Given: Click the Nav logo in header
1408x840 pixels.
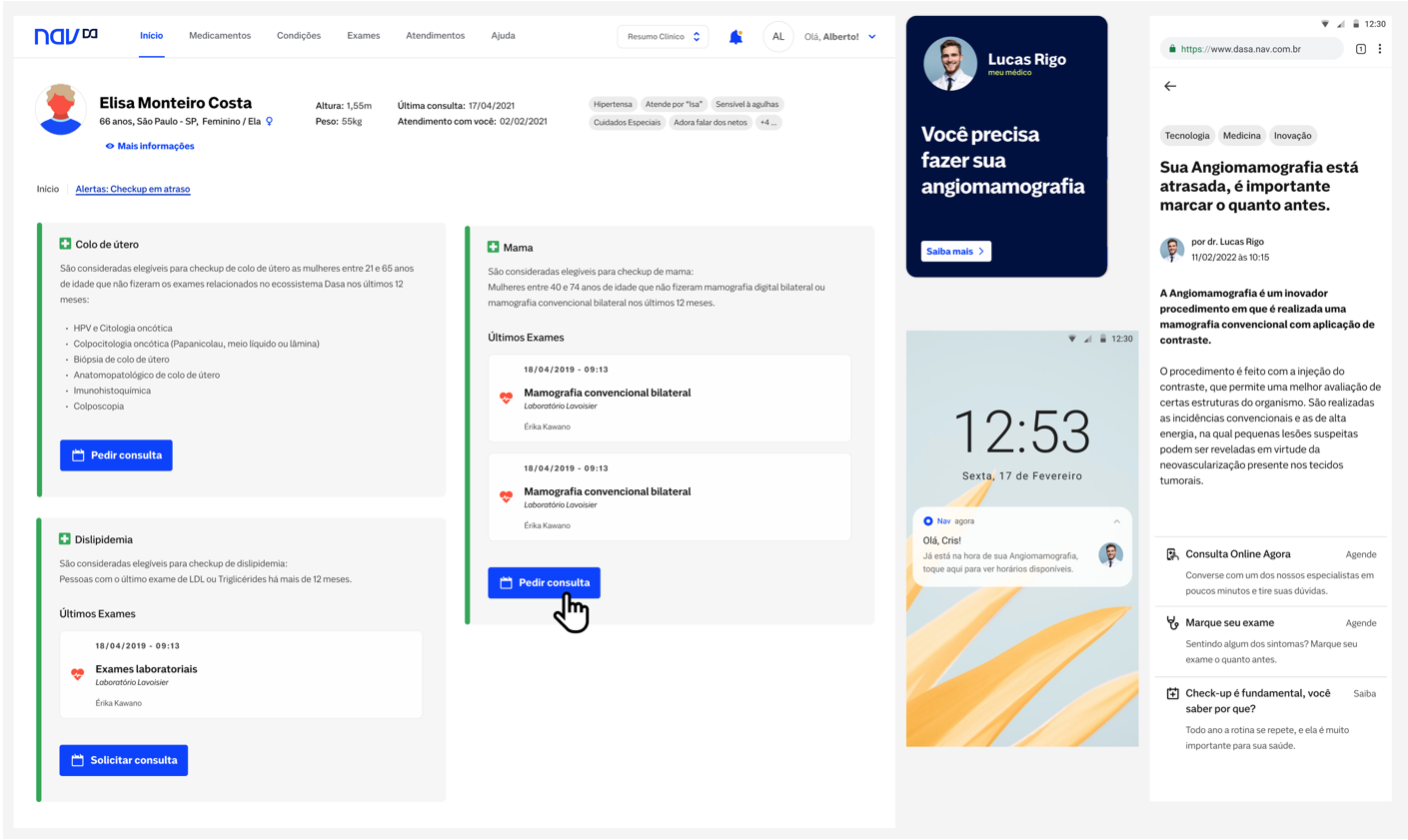Looking at the screenshot, I should (x=66, y=36).
